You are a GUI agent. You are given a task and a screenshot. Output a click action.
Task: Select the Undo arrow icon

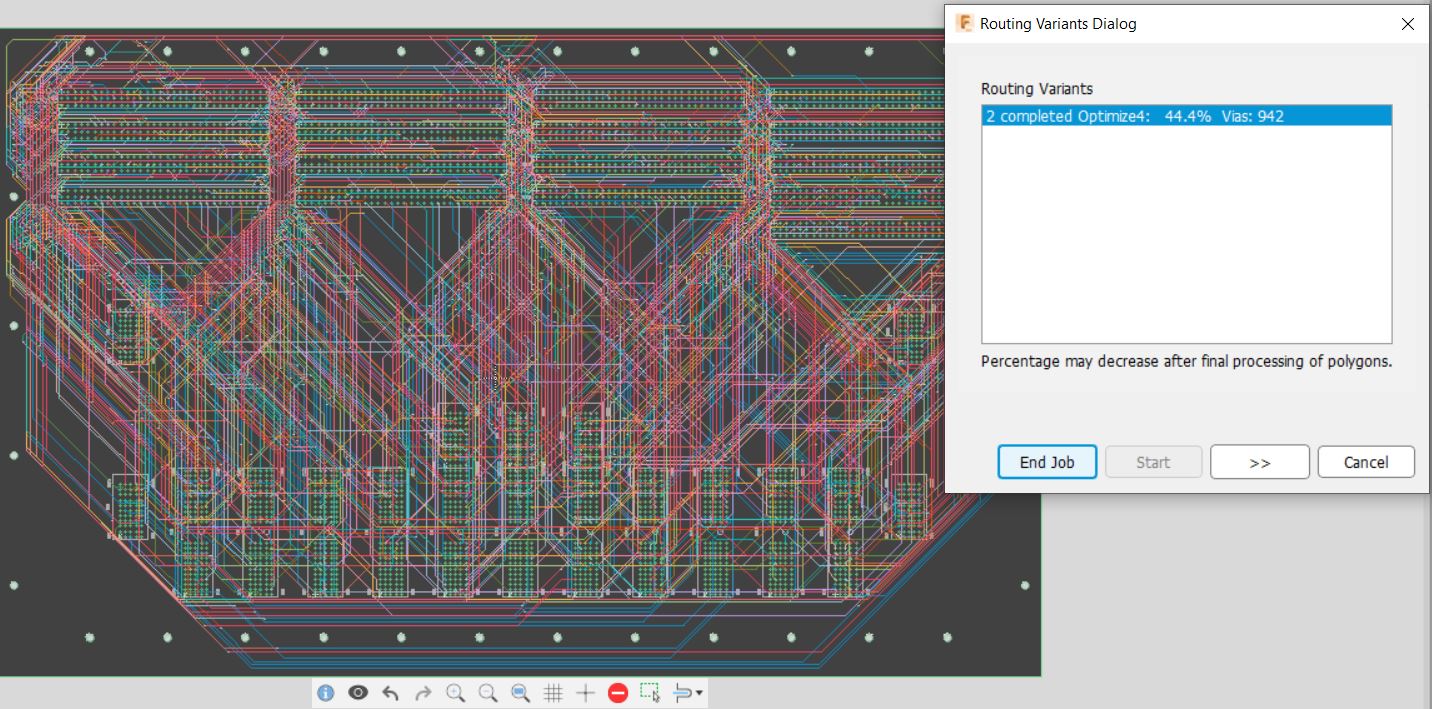390,691
